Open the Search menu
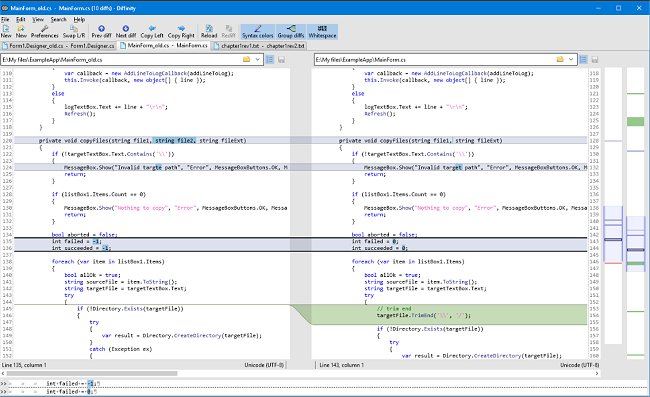 pos(58,19)
